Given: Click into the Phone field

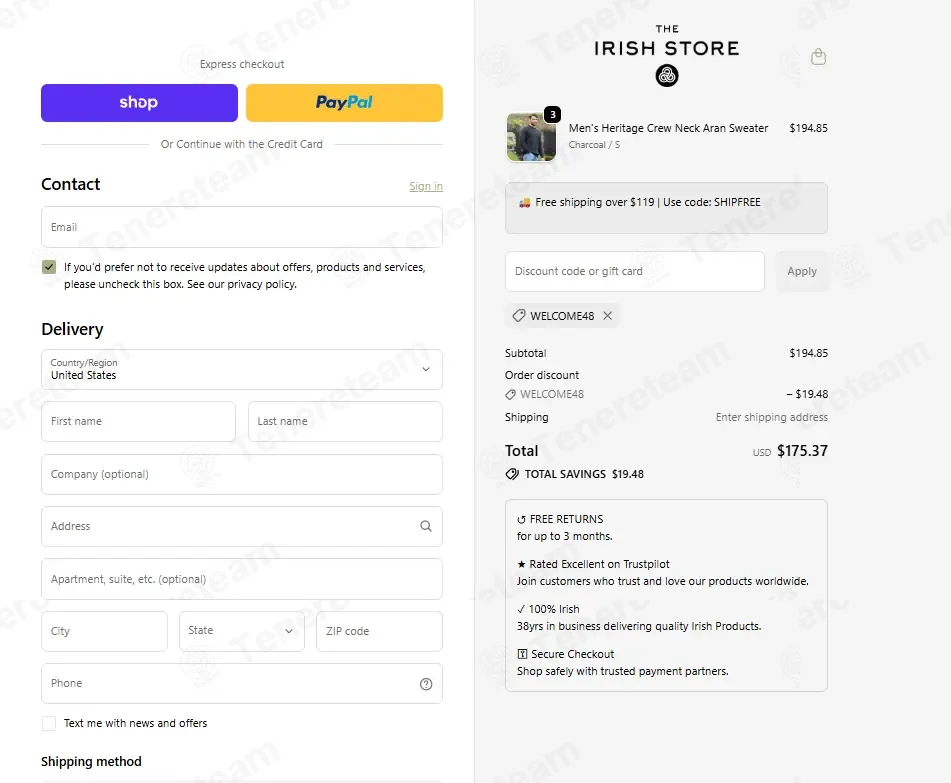Looking at the screenshot, I should [x=241, y=684].
